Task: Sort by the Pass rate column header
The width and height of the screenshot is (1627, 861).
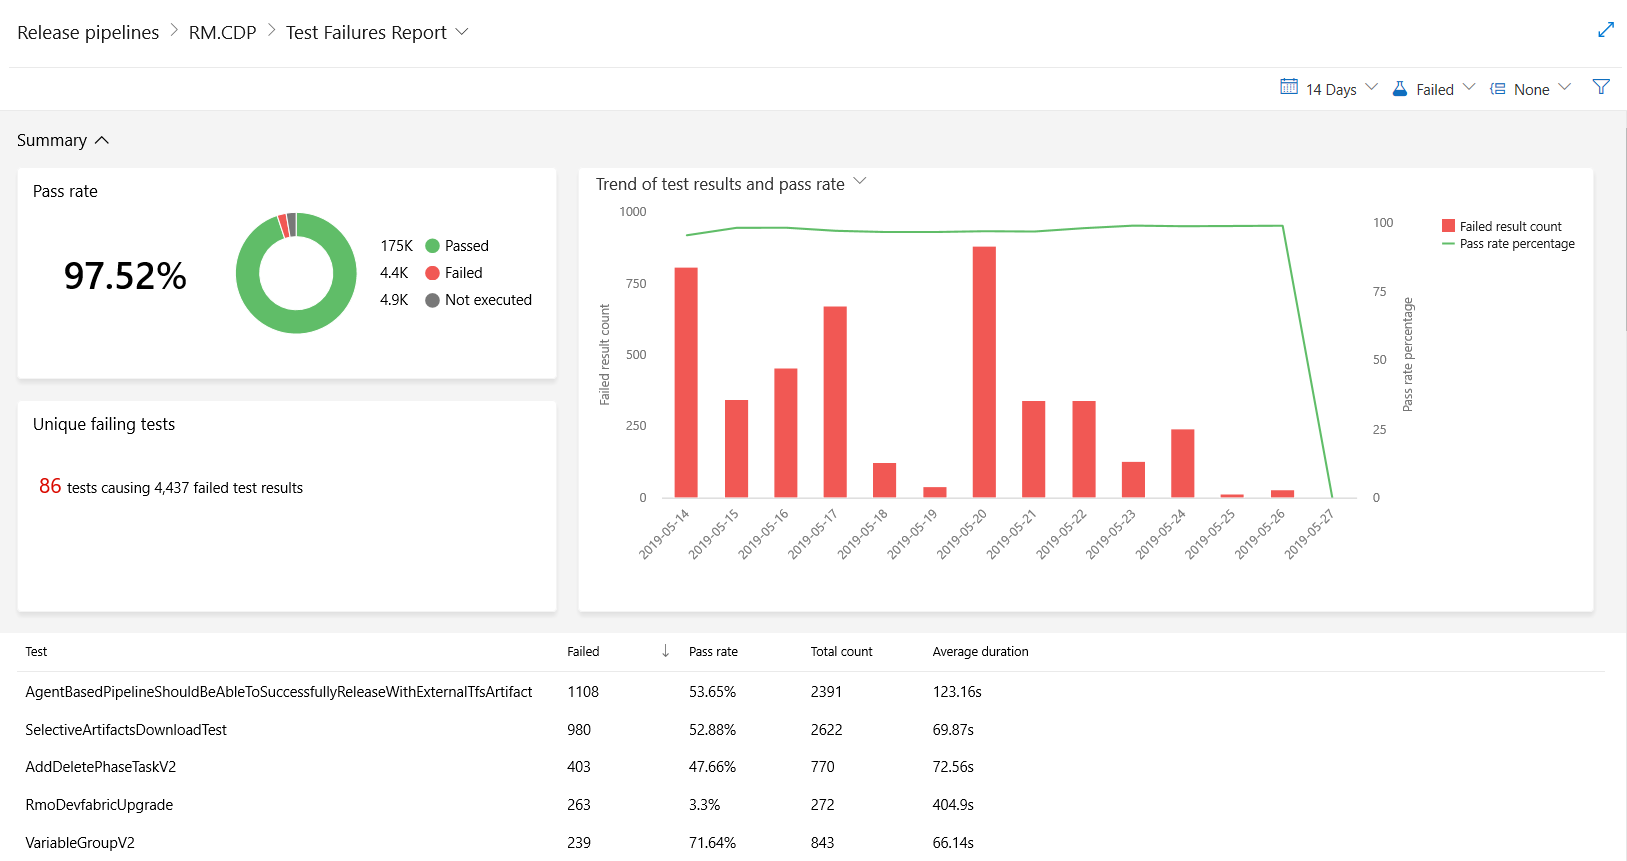Action: pos(713,652)
